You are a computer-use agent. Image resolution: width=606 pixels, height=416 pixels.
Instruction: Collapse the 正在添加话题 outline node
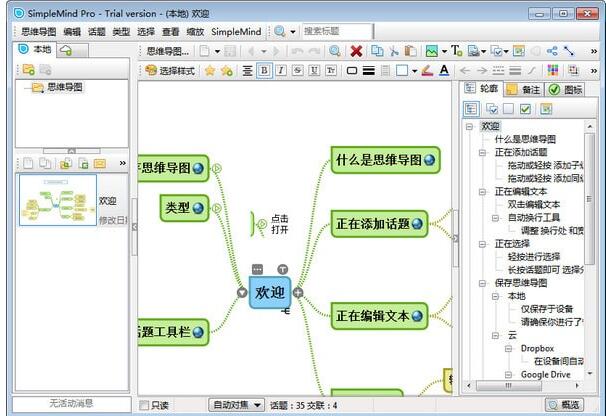[482, 152]
